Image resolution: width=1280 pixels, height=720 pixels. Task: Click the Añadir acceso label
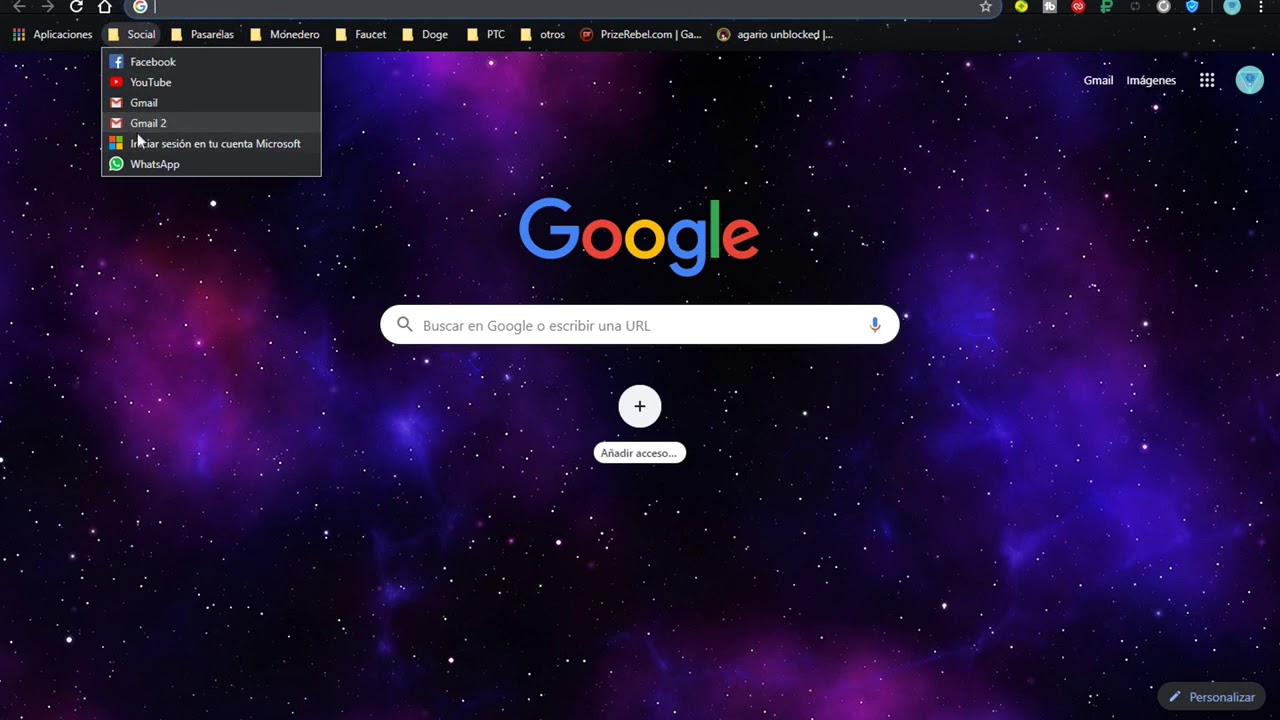click(x=640, y=453)
